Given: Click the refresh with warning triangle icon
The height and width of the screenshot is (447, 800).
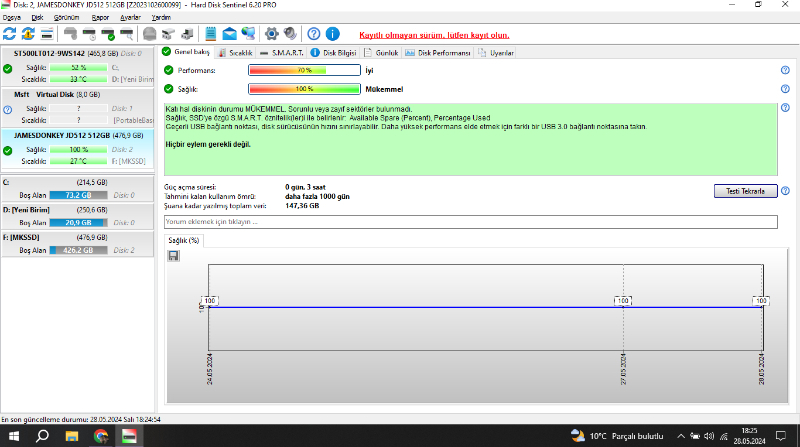Looking at the screenshot, I should (28, 34).
